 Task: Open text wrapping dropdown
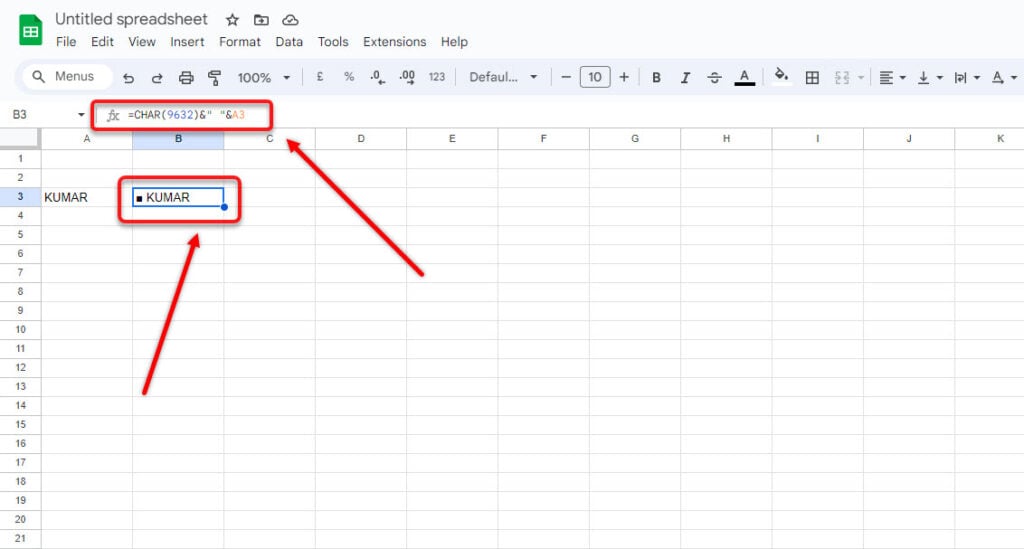(x=967, y=78)
